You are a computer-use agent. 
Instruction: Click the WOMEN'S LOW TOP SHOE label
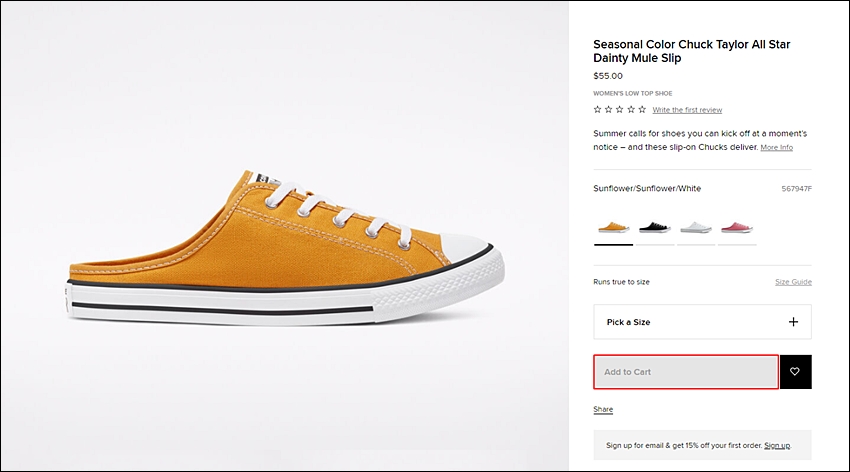(x=633, y=93)
